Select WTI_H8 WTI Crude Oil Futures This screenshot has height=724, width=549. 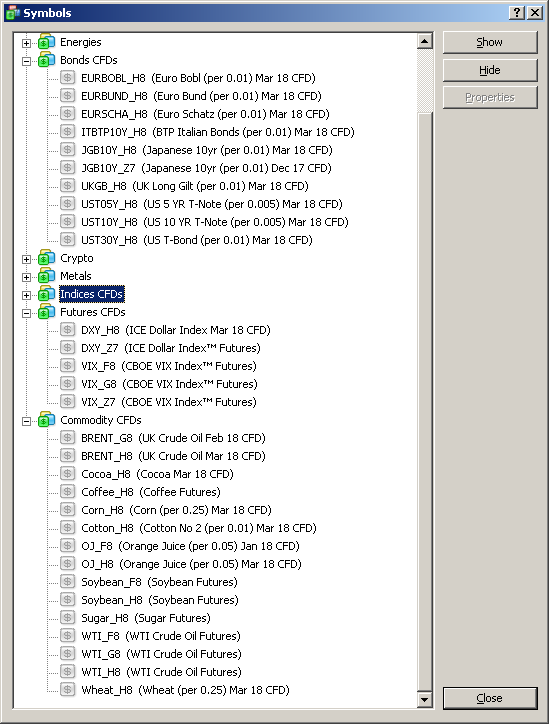tap(162, 672)
